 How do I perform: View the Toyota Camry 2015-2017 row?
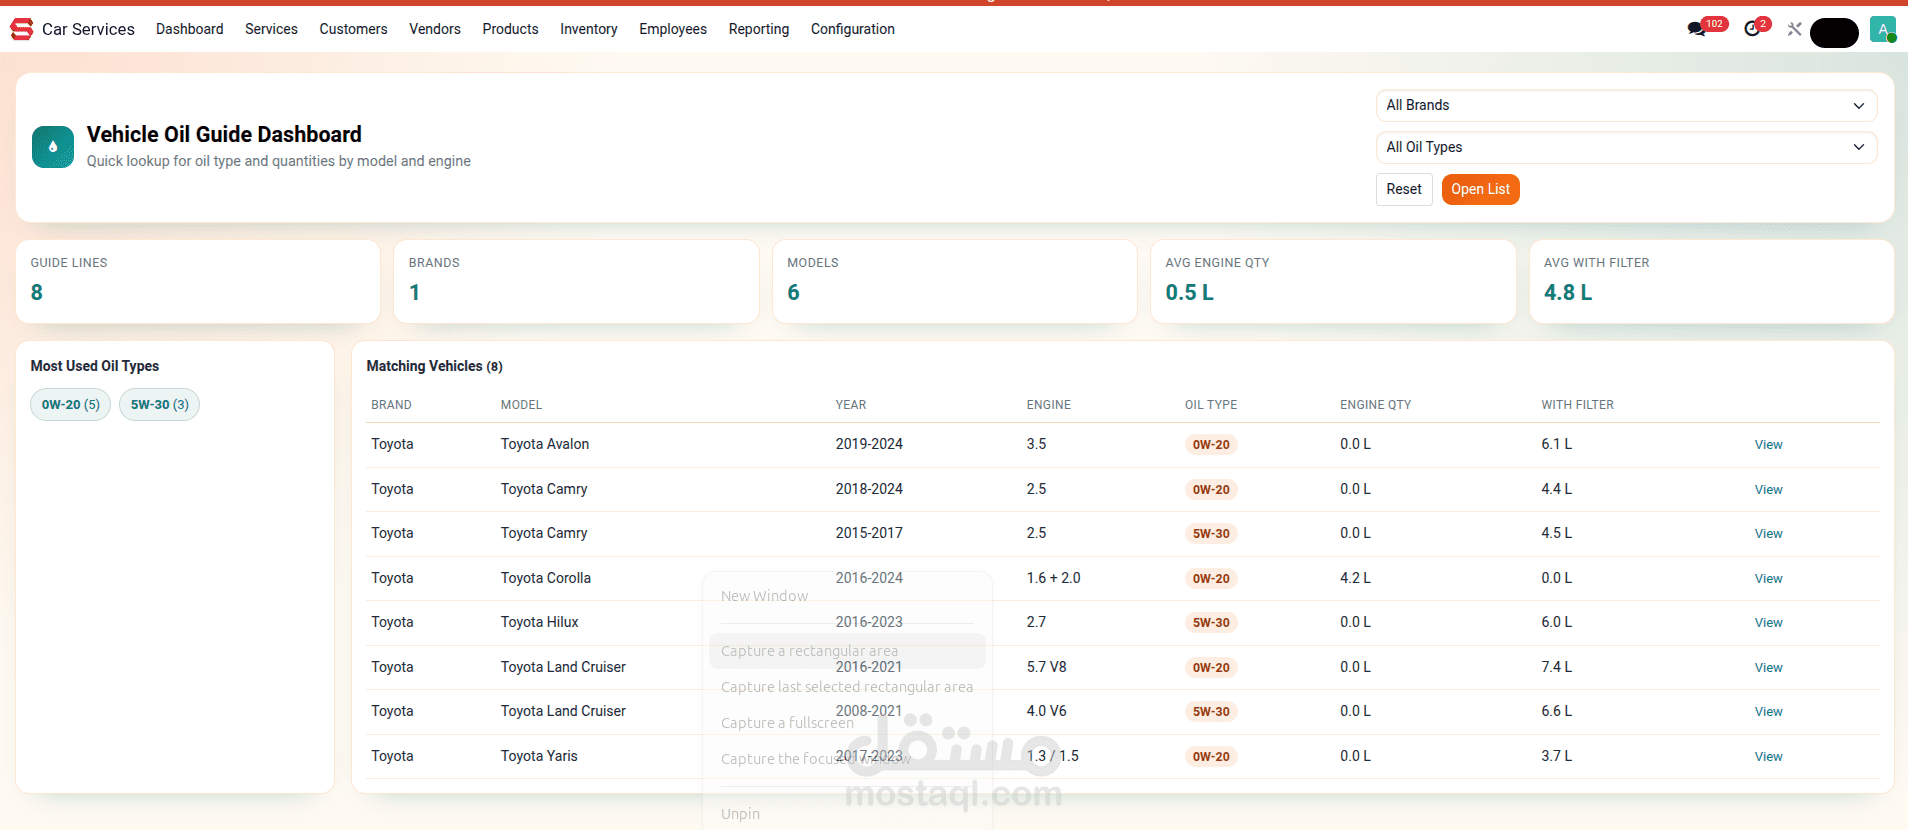pos(1768,534)
